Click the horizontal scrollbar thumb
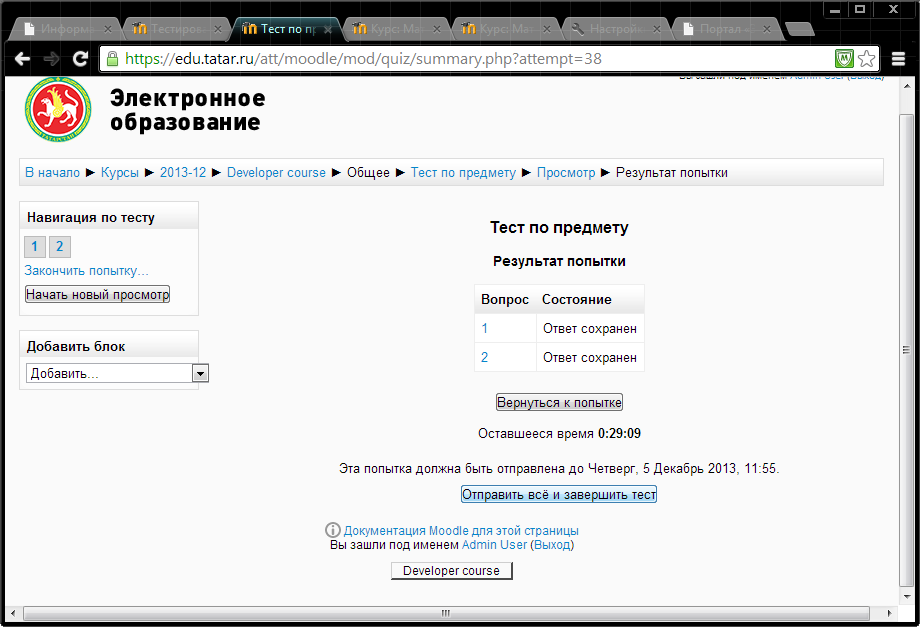Viewport: 920px width, 627px height. point(446,614)
